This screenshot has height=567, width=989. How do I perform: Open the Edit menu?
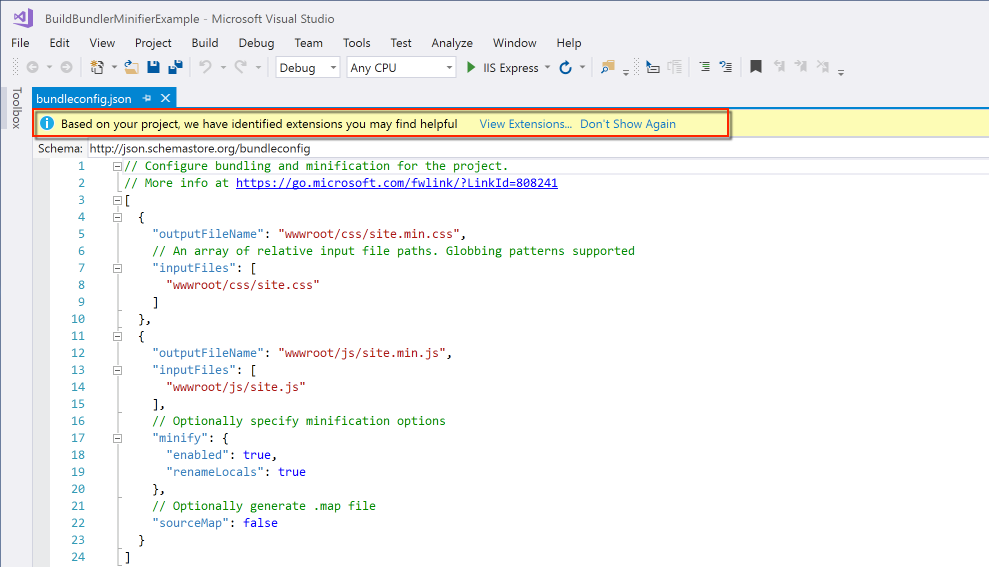click(x=59, y=43)
